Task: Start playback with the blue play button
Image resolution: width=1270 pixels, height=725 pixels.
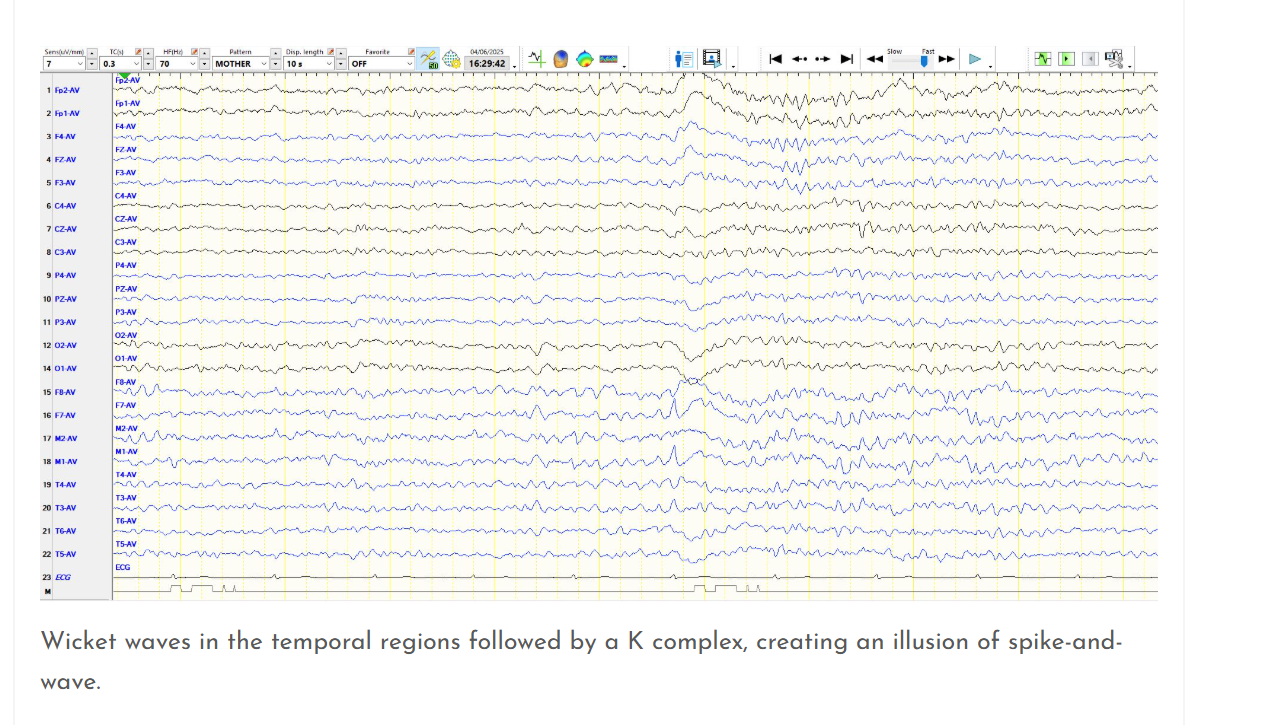Action: (975, 59)
